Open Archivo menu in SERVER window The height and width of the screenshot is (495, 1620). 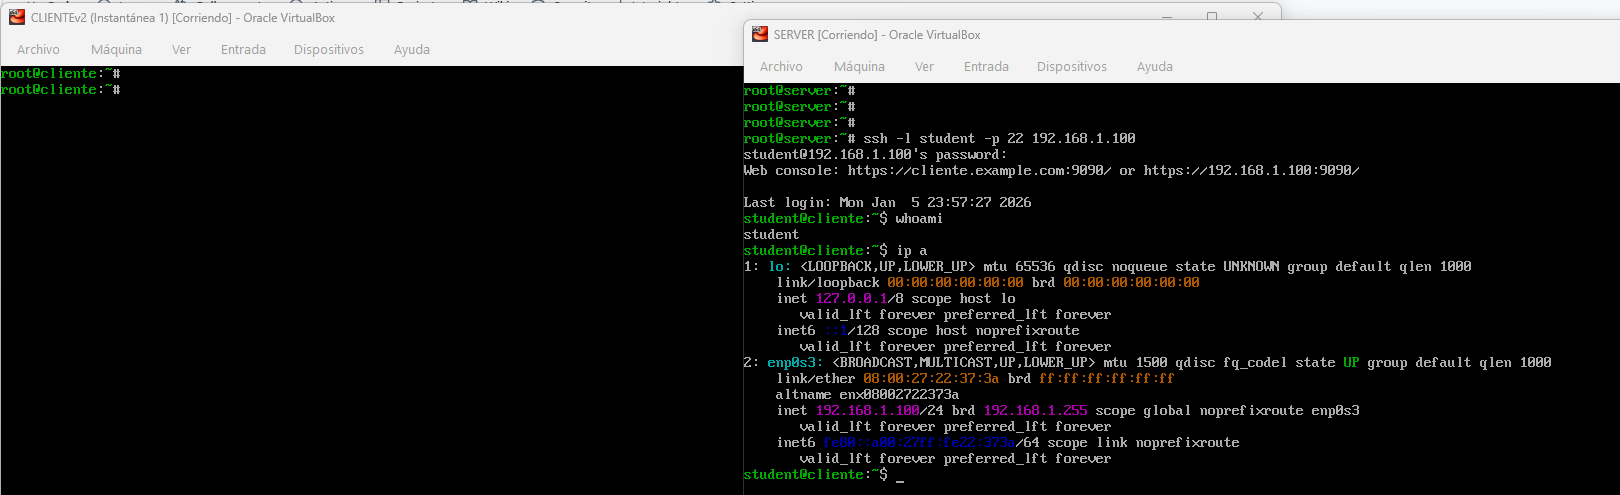[x=781, y=66]
